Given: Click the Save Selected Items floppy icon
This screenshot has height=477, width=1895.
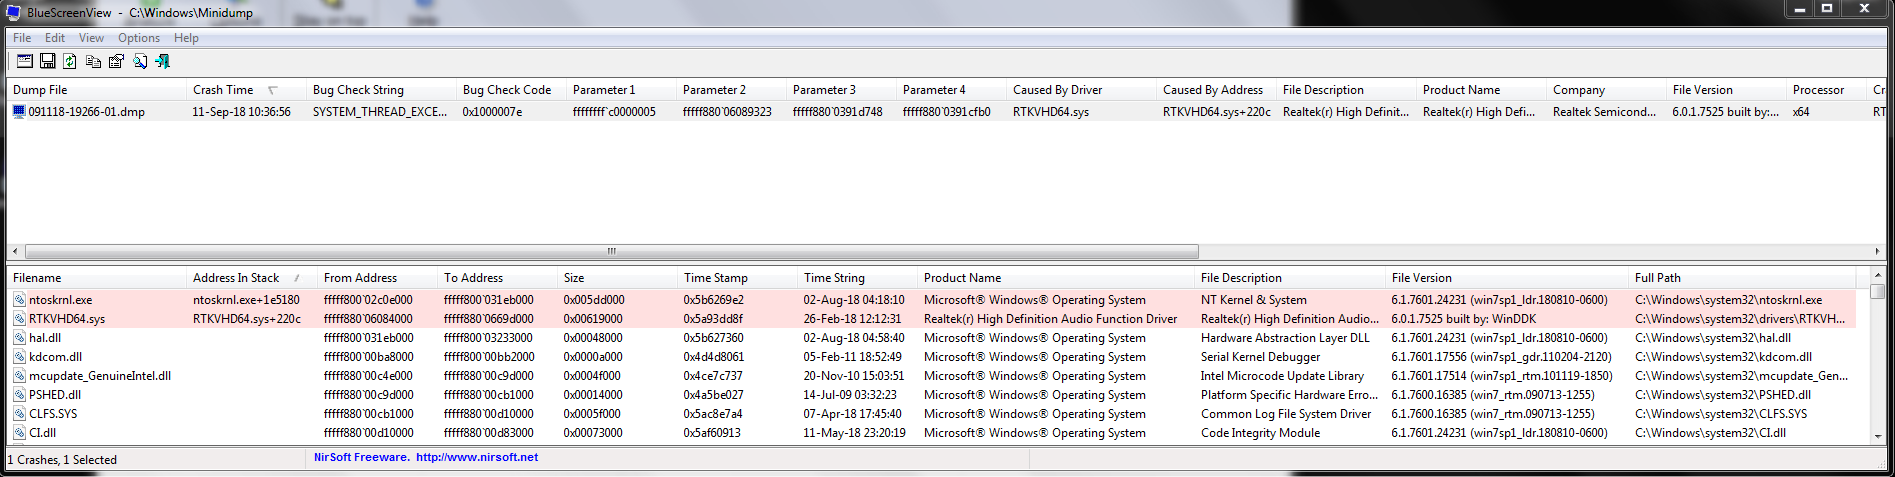Looking at the screenshot, I should [47, 62].
